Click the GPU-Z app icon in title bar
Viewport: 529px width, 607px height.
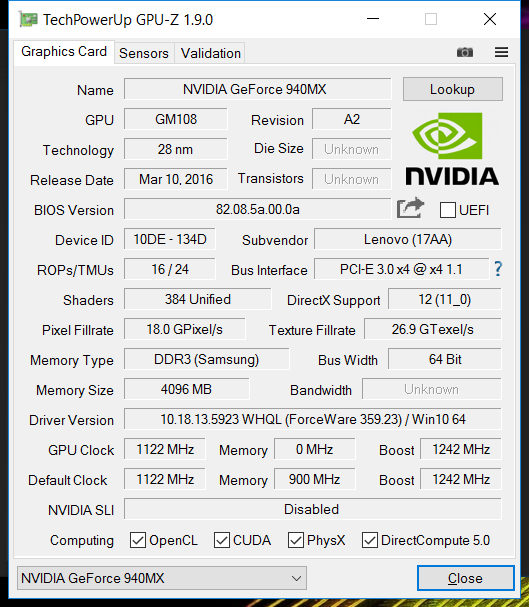pyautogui.click(x=29, y=19)
